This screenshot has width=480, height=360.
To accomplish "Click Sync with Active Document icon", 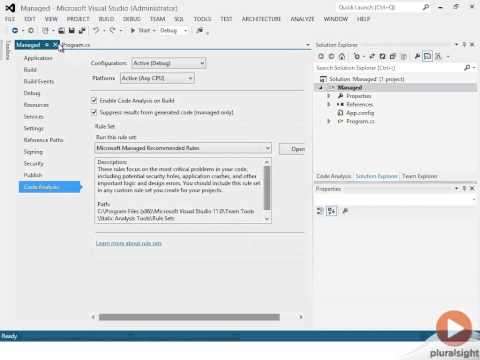I will click(372, 56).
